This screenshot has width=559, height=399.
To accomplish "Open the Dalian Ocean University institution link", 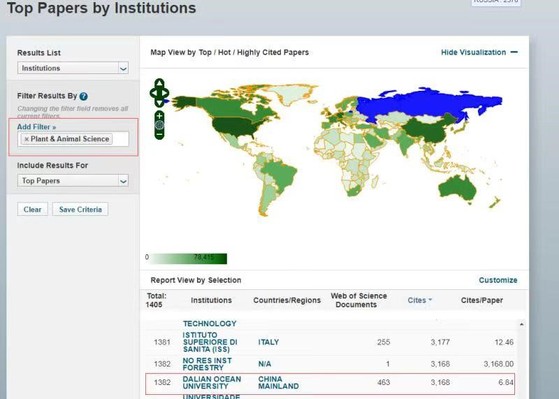I will tap(212, 383).
